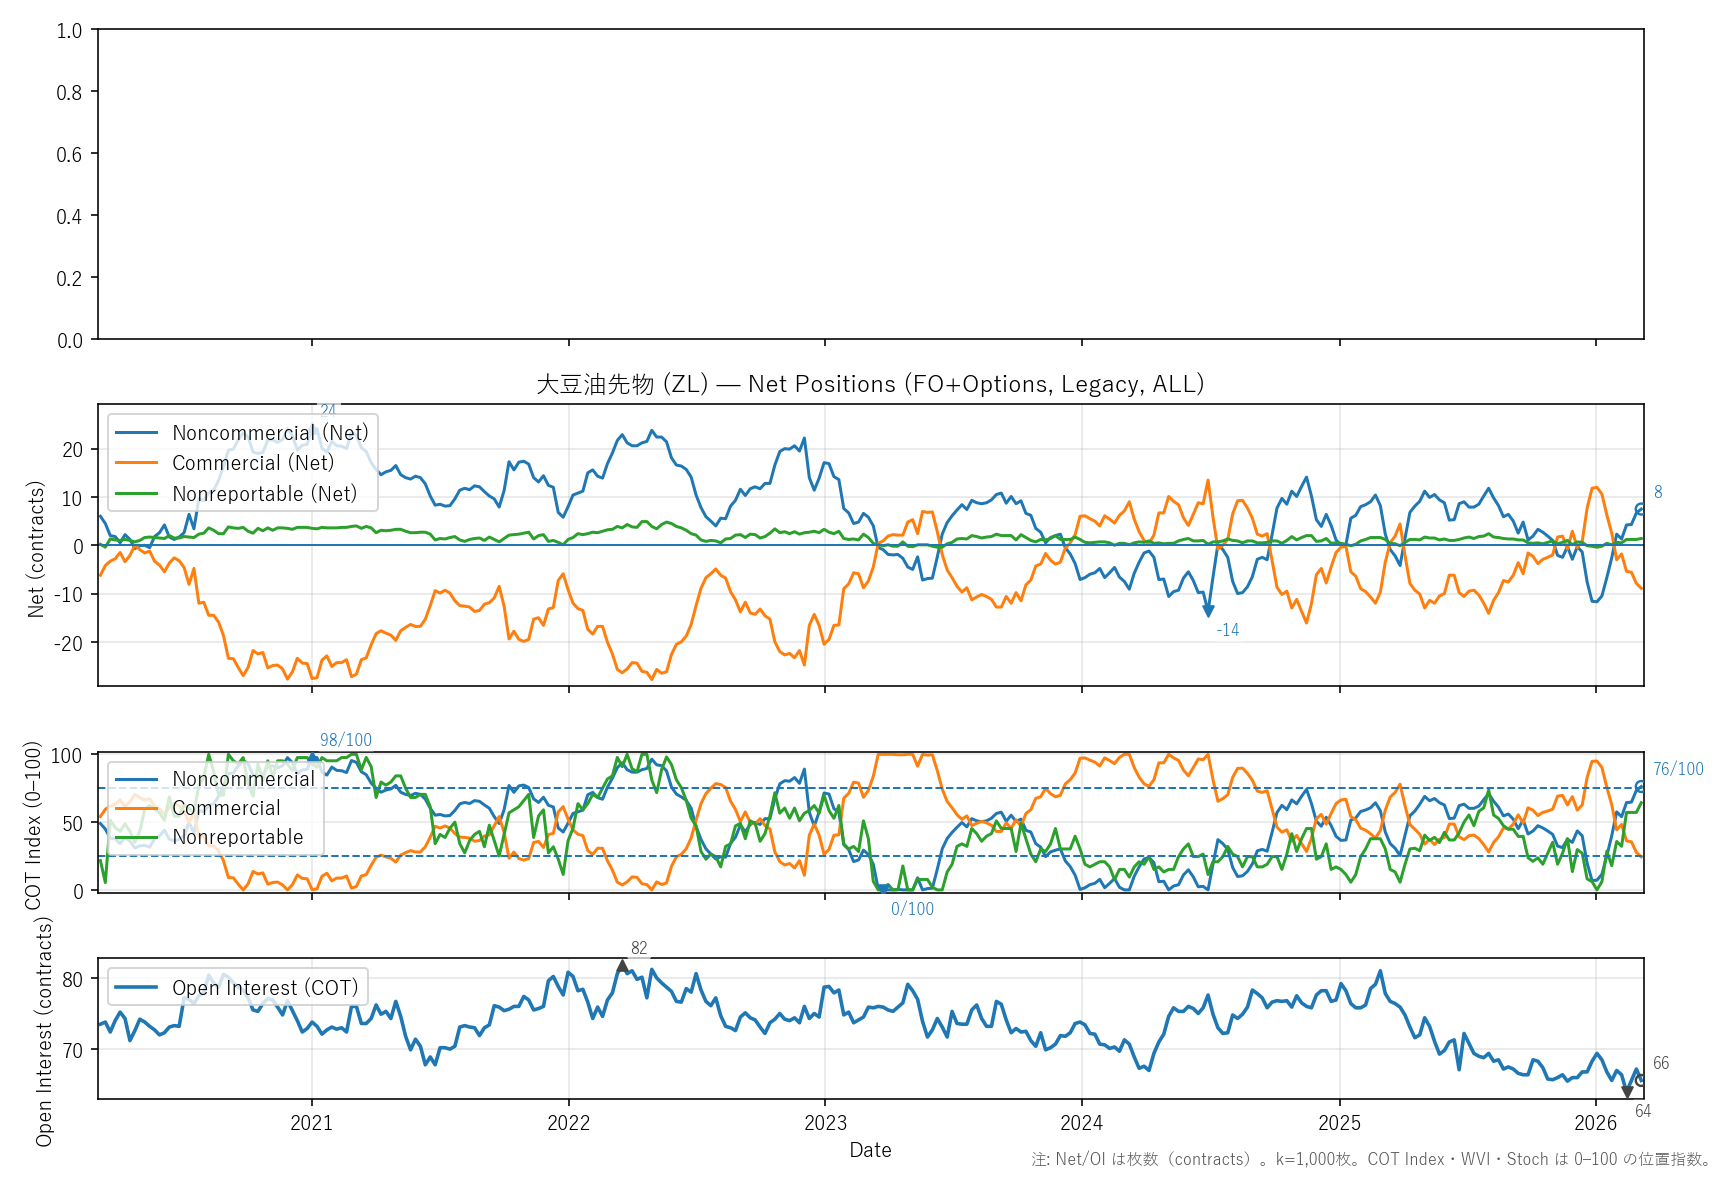Screen dimensions: 1728x1180
Task: Click the 76/100 latest COT Index label
Action: click(1678, 769)
